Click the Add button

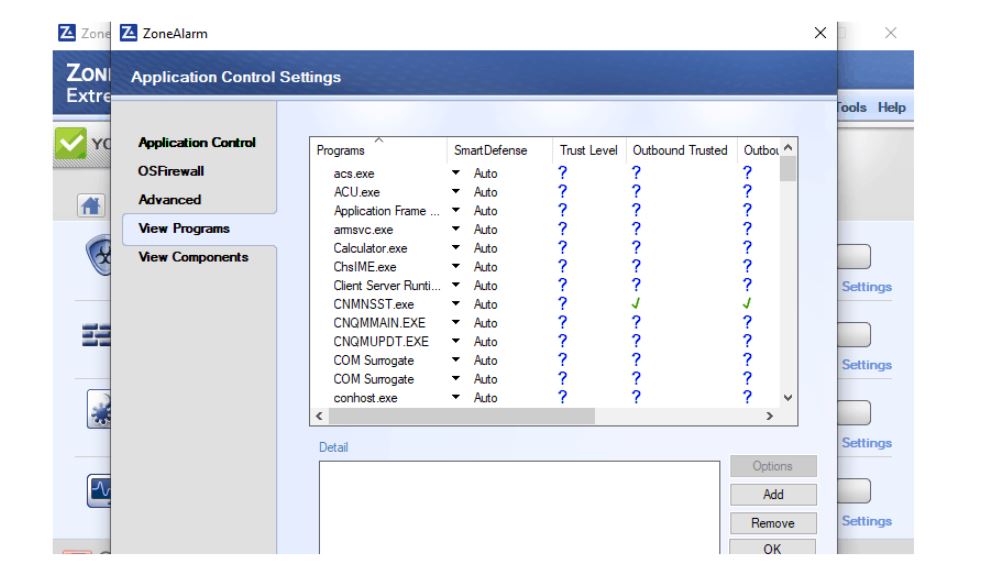[x=773, y=495]
